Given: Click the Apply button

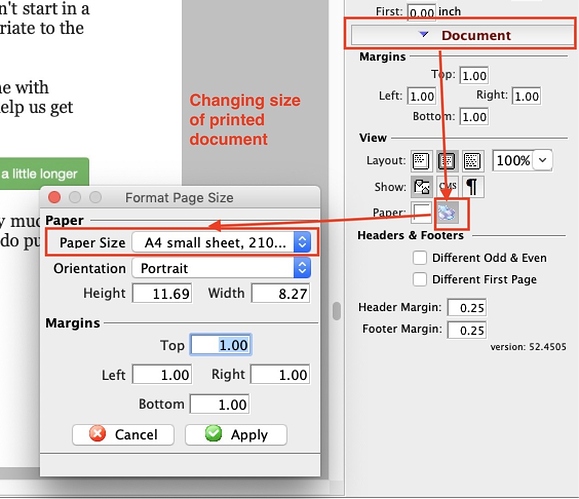Looking at the screenshot, I should click(x=236, y=434).
